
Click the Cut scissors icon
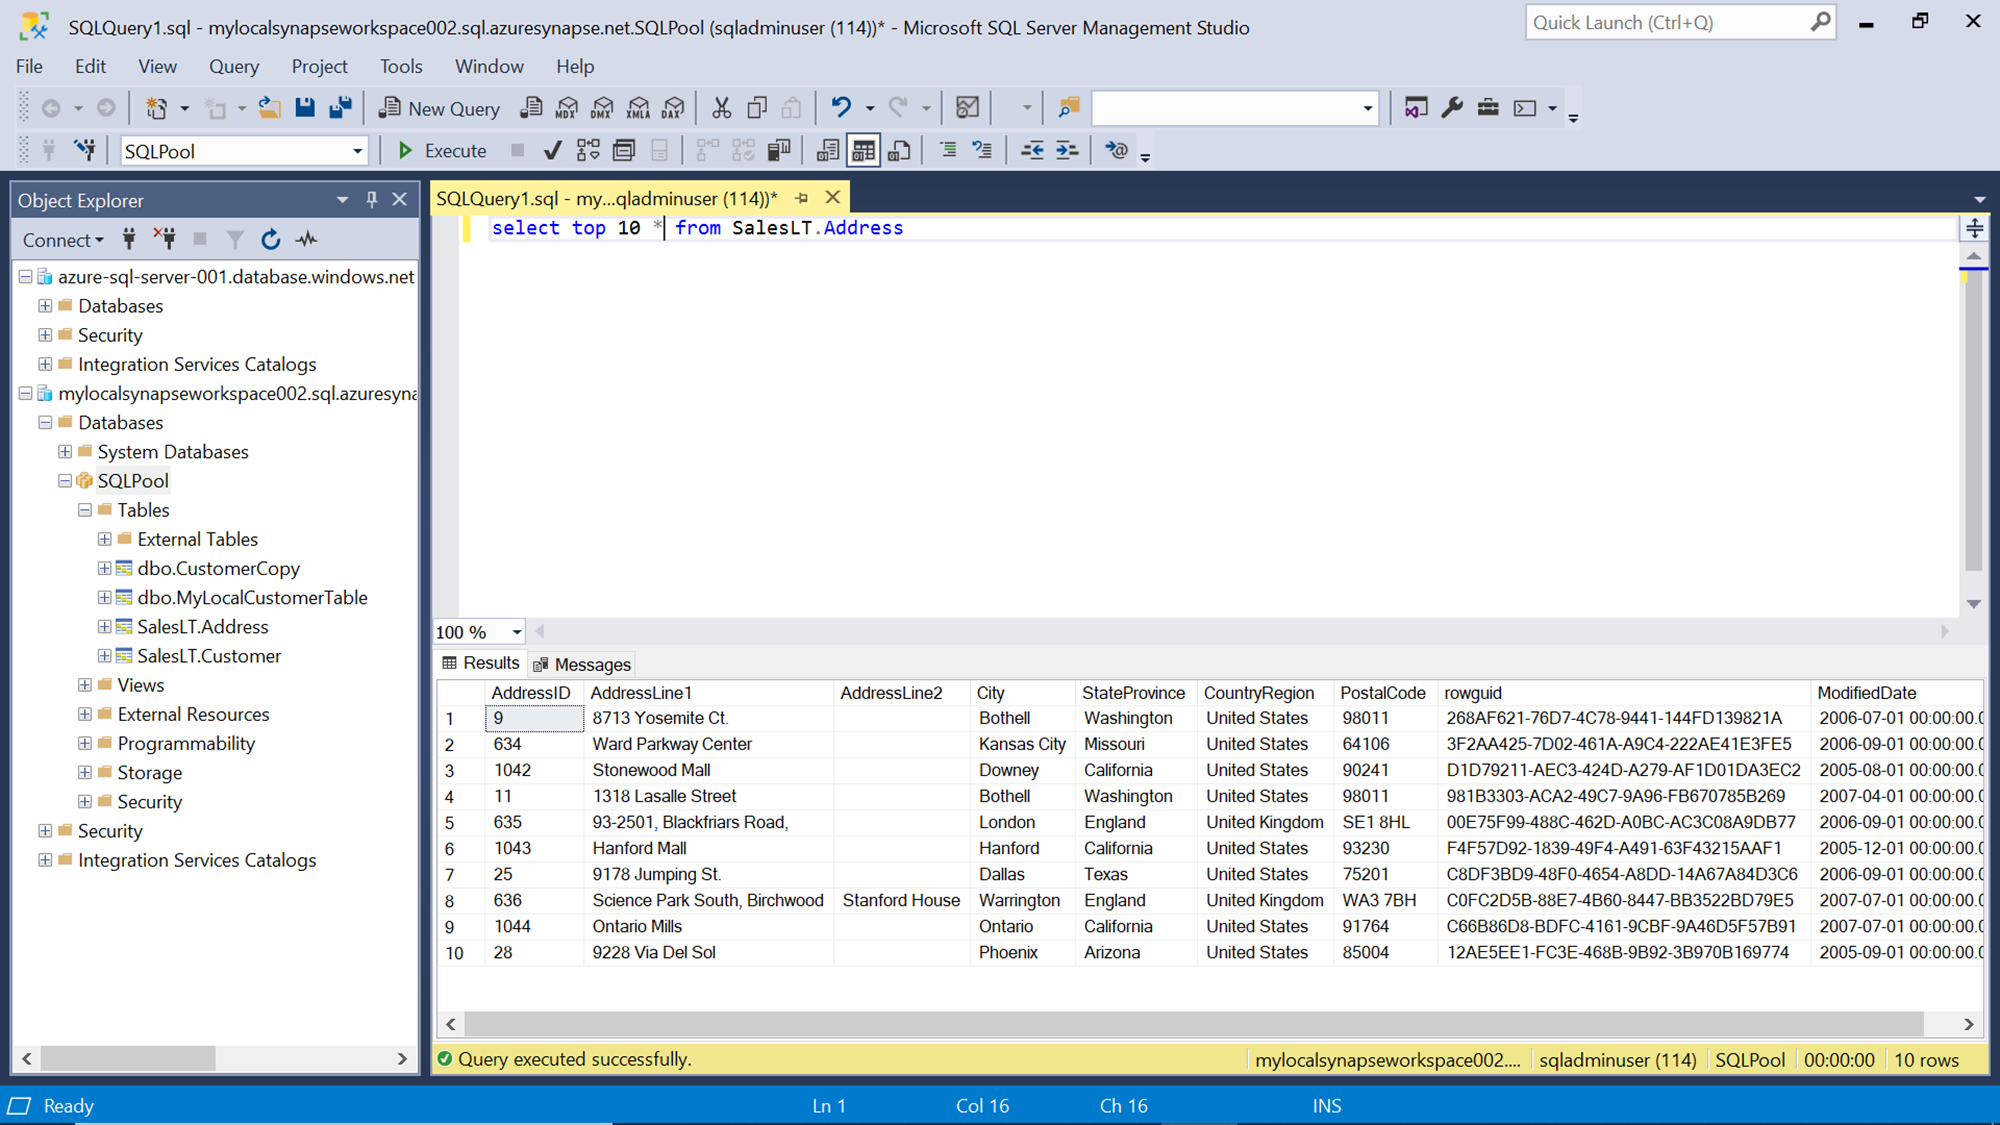pyautogui.click(x=721, y=108)
